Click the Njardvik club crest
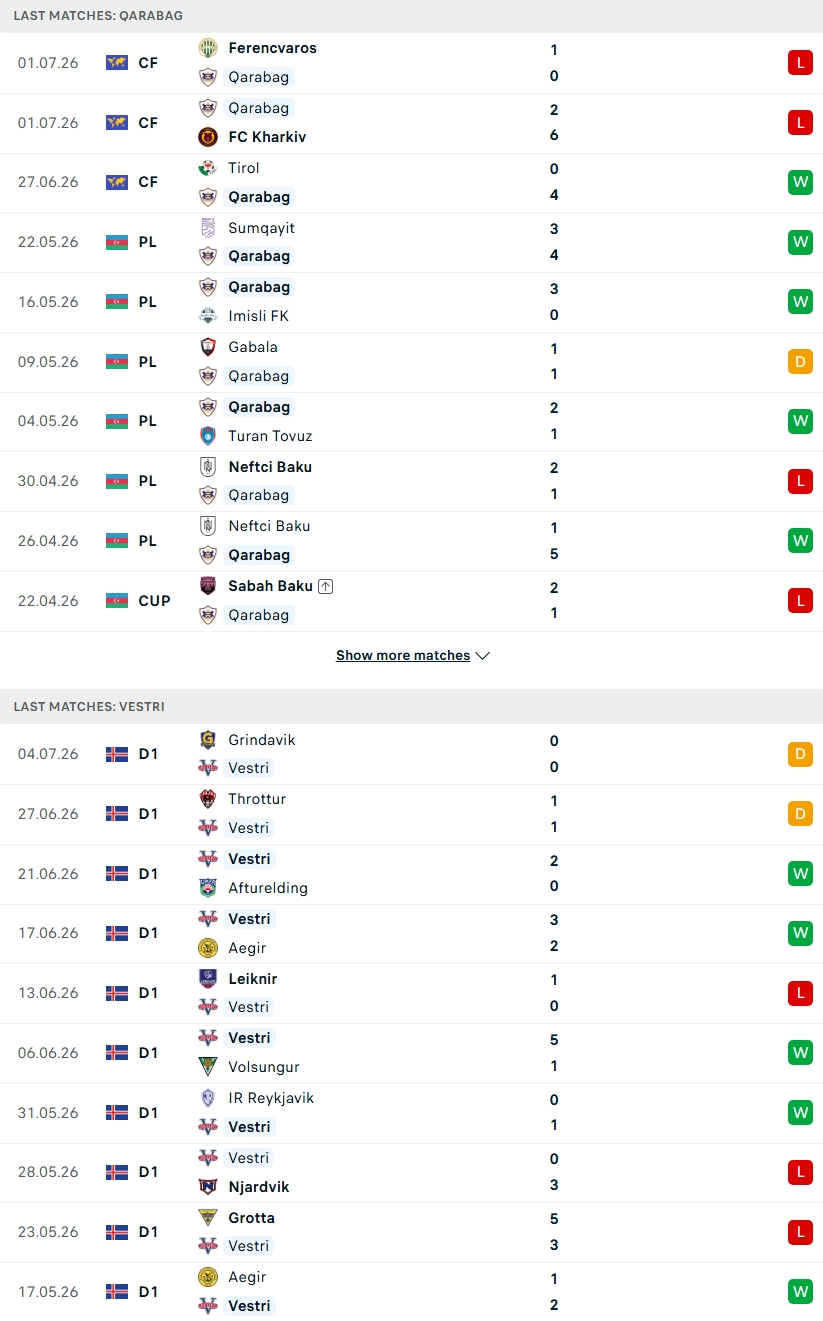This screenshot has height=1321, width=823. pos(208,1187)
